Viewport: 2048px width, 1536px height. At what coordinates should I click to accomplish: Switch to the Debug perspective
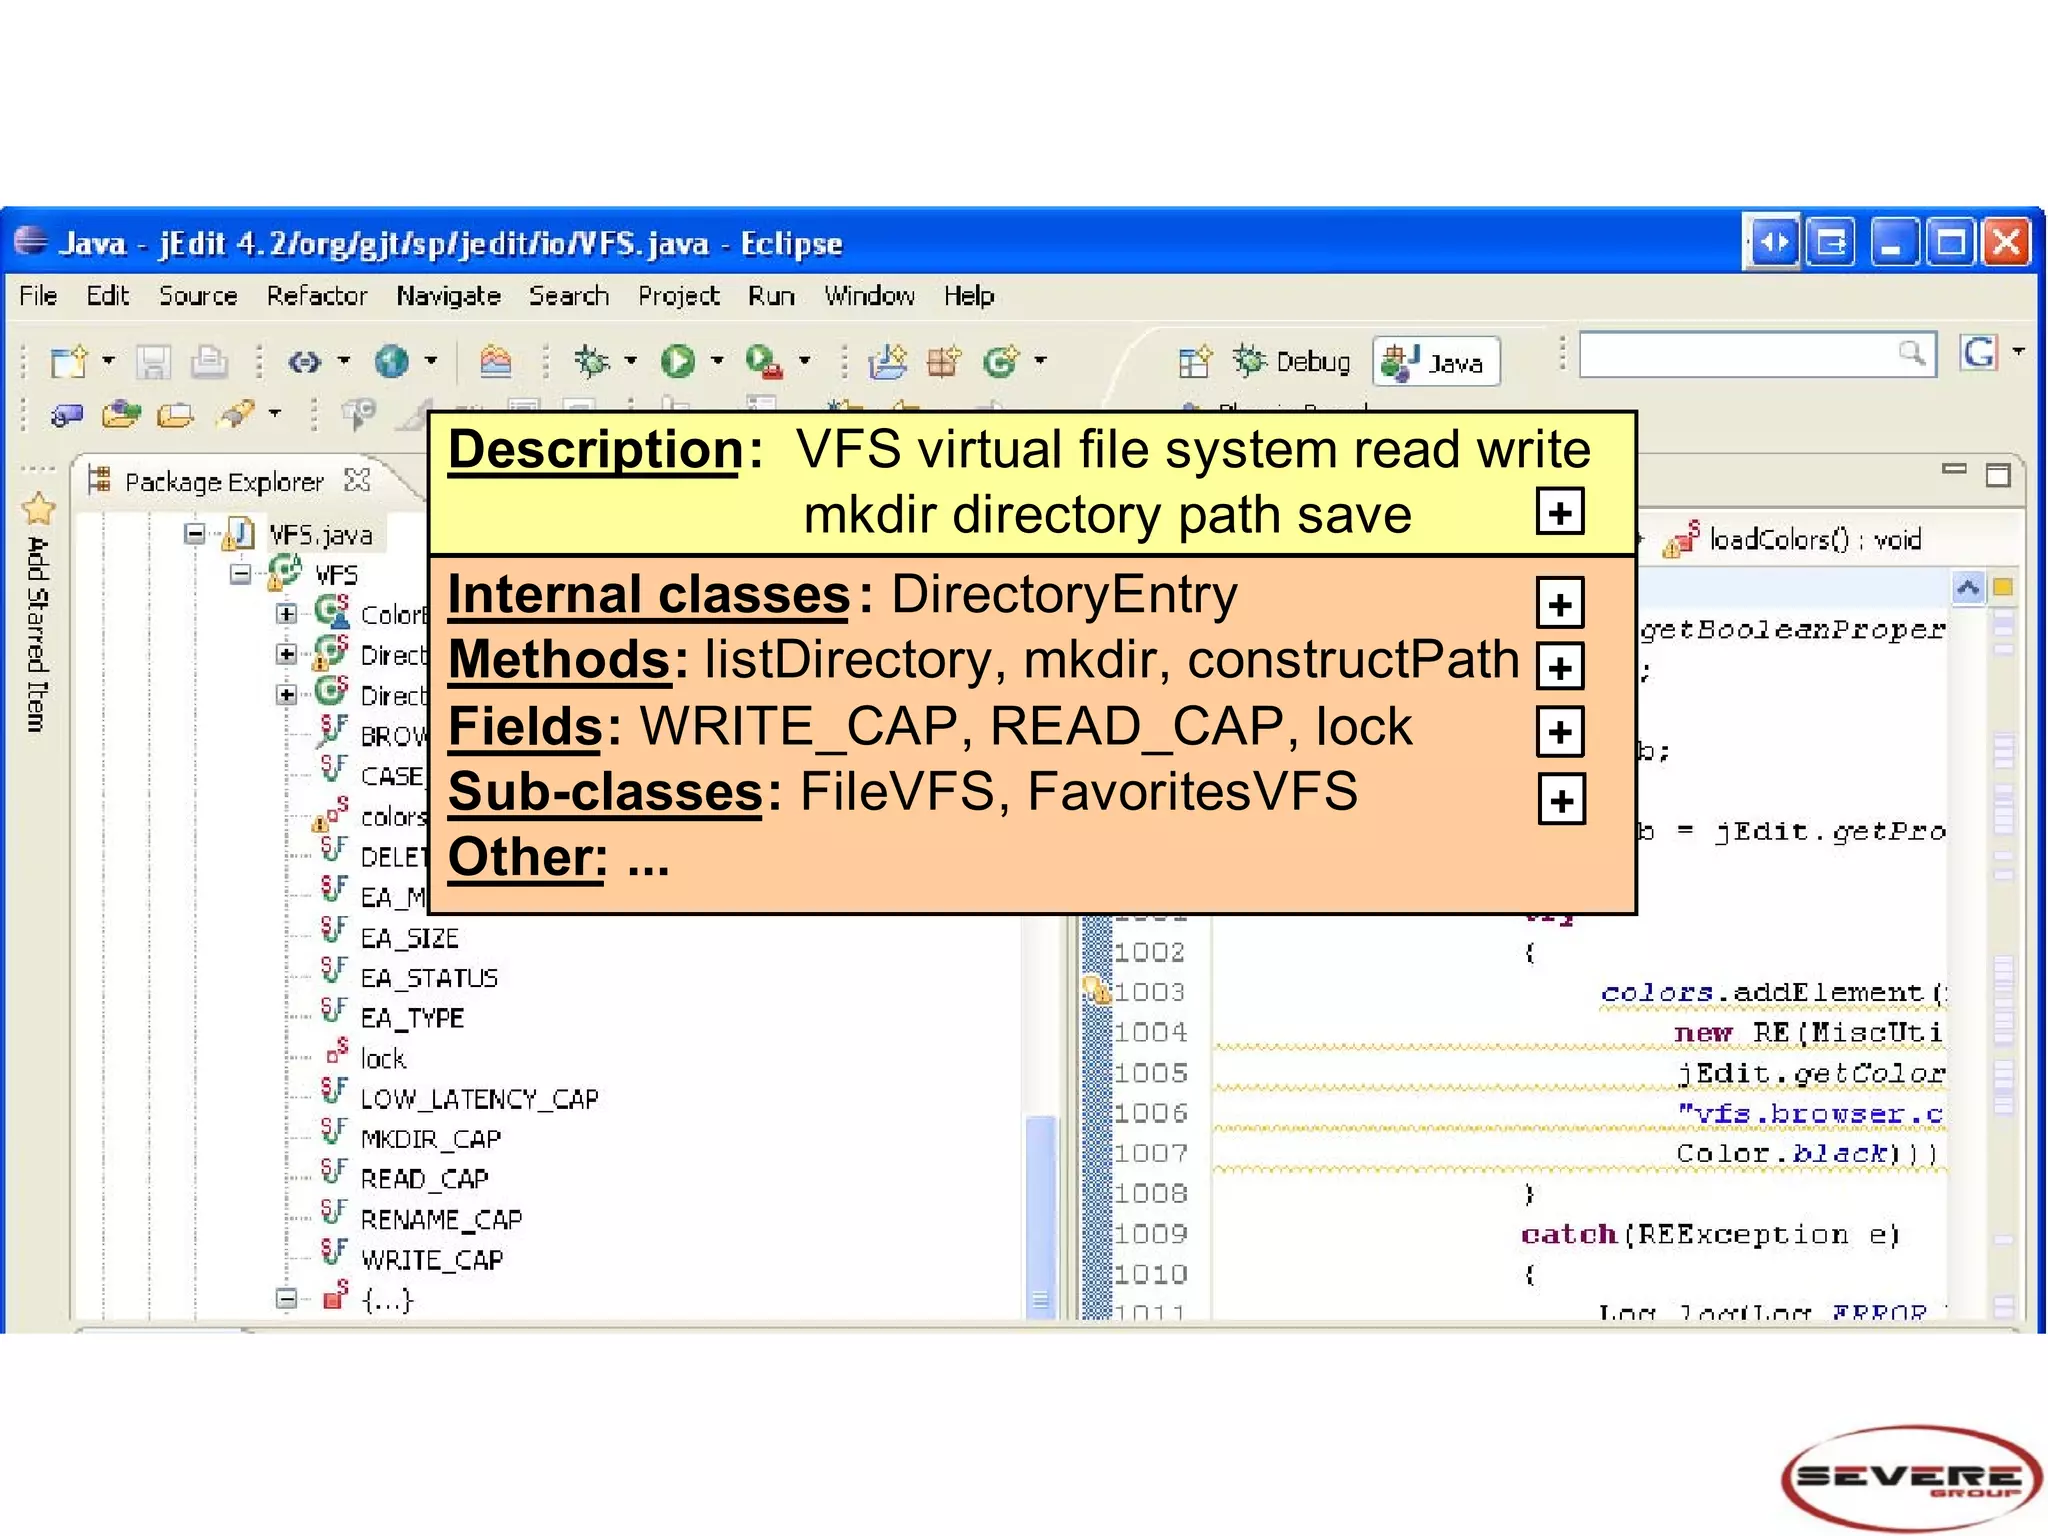tap(1292, 361)
